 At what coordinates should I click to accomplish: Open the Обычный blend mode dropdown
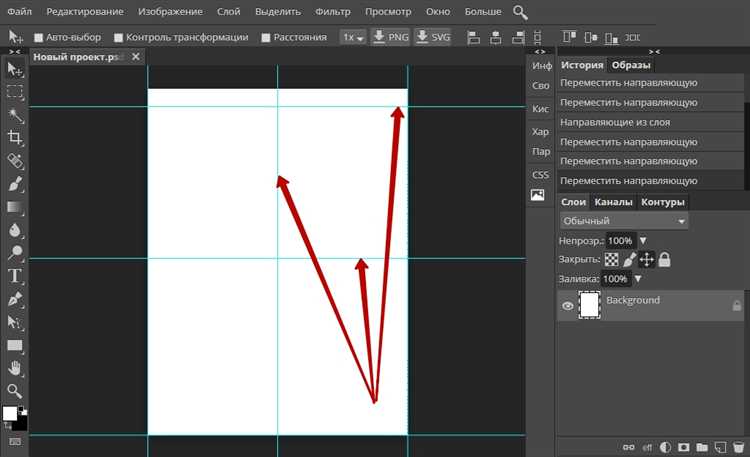click(624, 221)
